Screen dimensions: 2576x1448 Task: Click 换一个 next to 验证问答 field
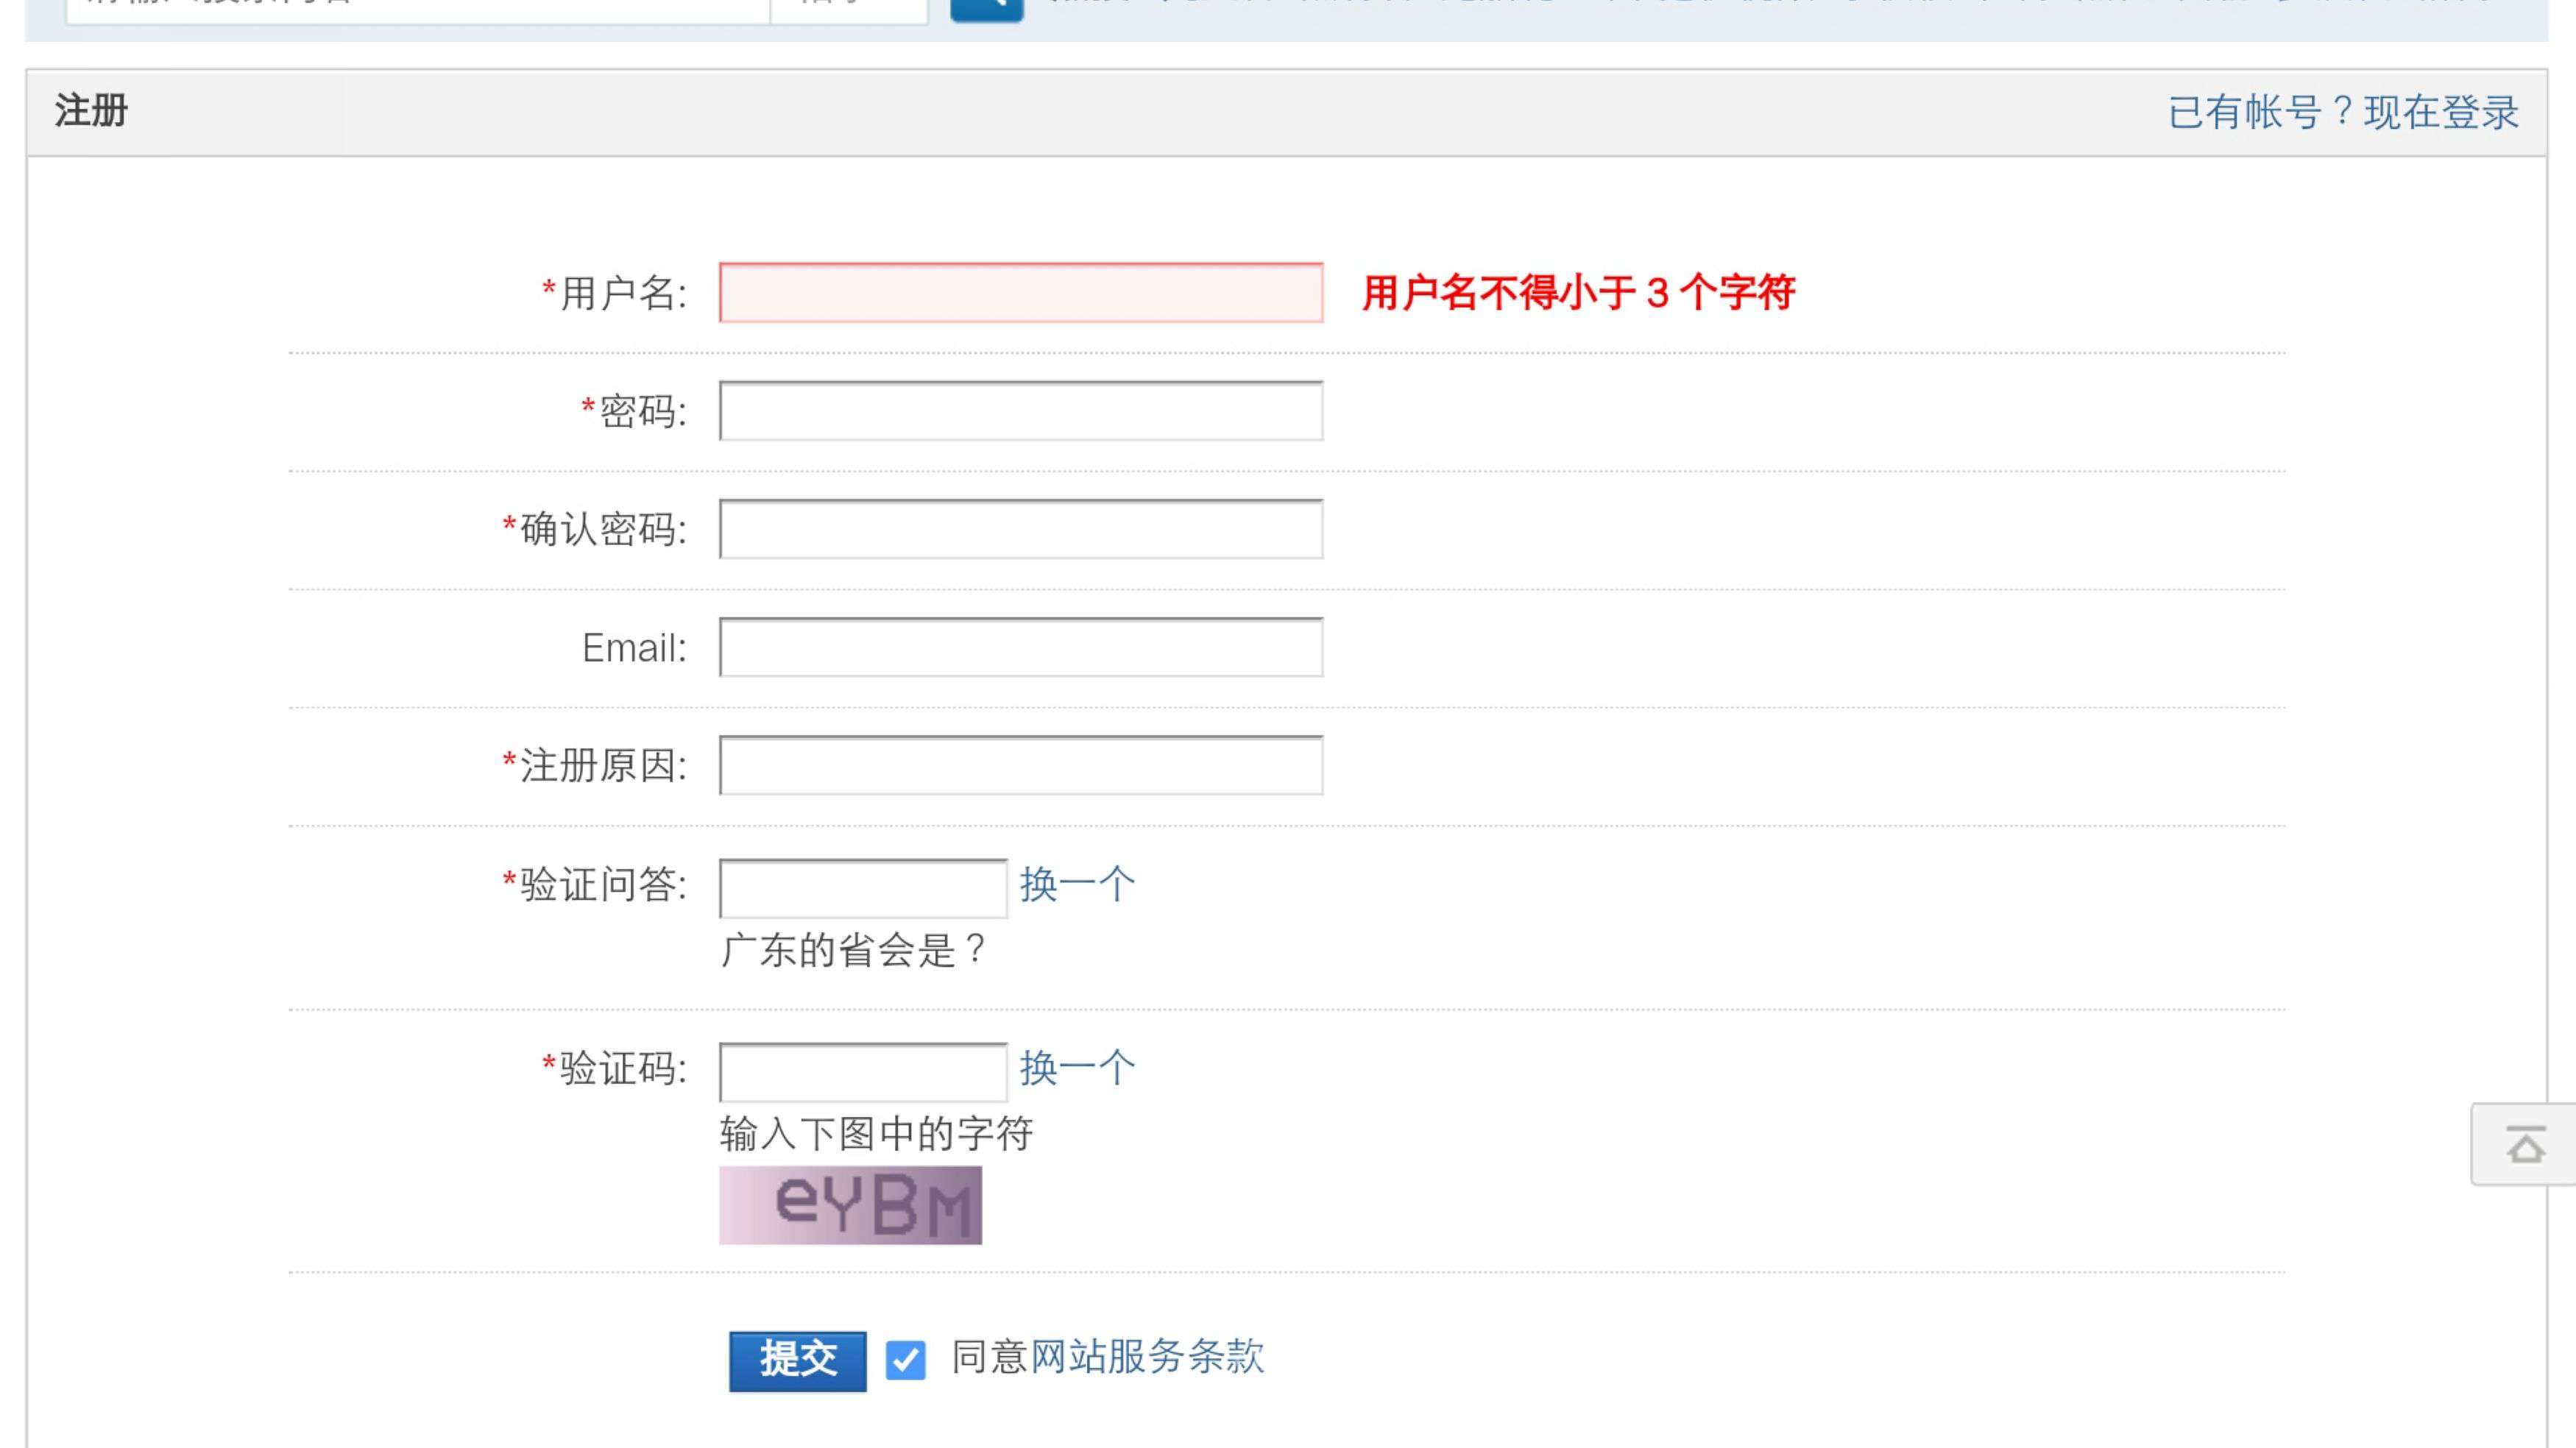point(1077,885)
